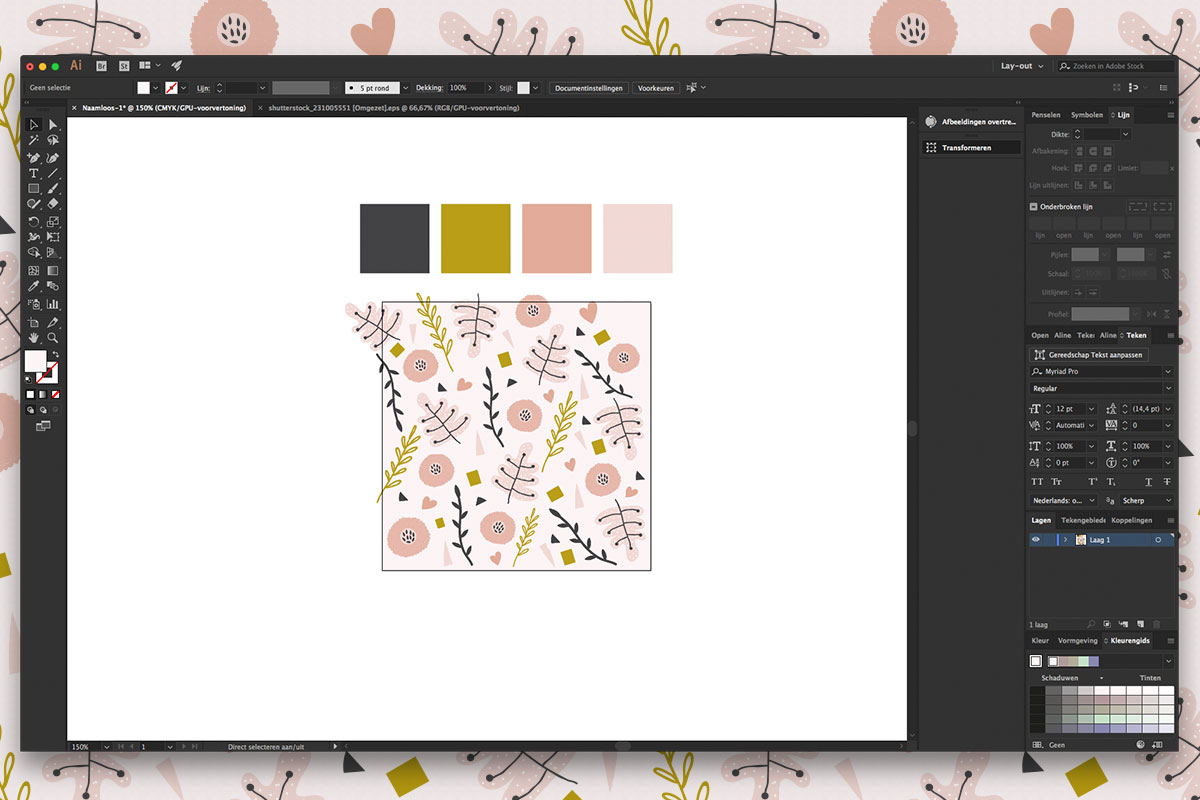This screenshot has width=1200, height=800.
Task: Click the Voorkeuren button
Action: [656, 88]
